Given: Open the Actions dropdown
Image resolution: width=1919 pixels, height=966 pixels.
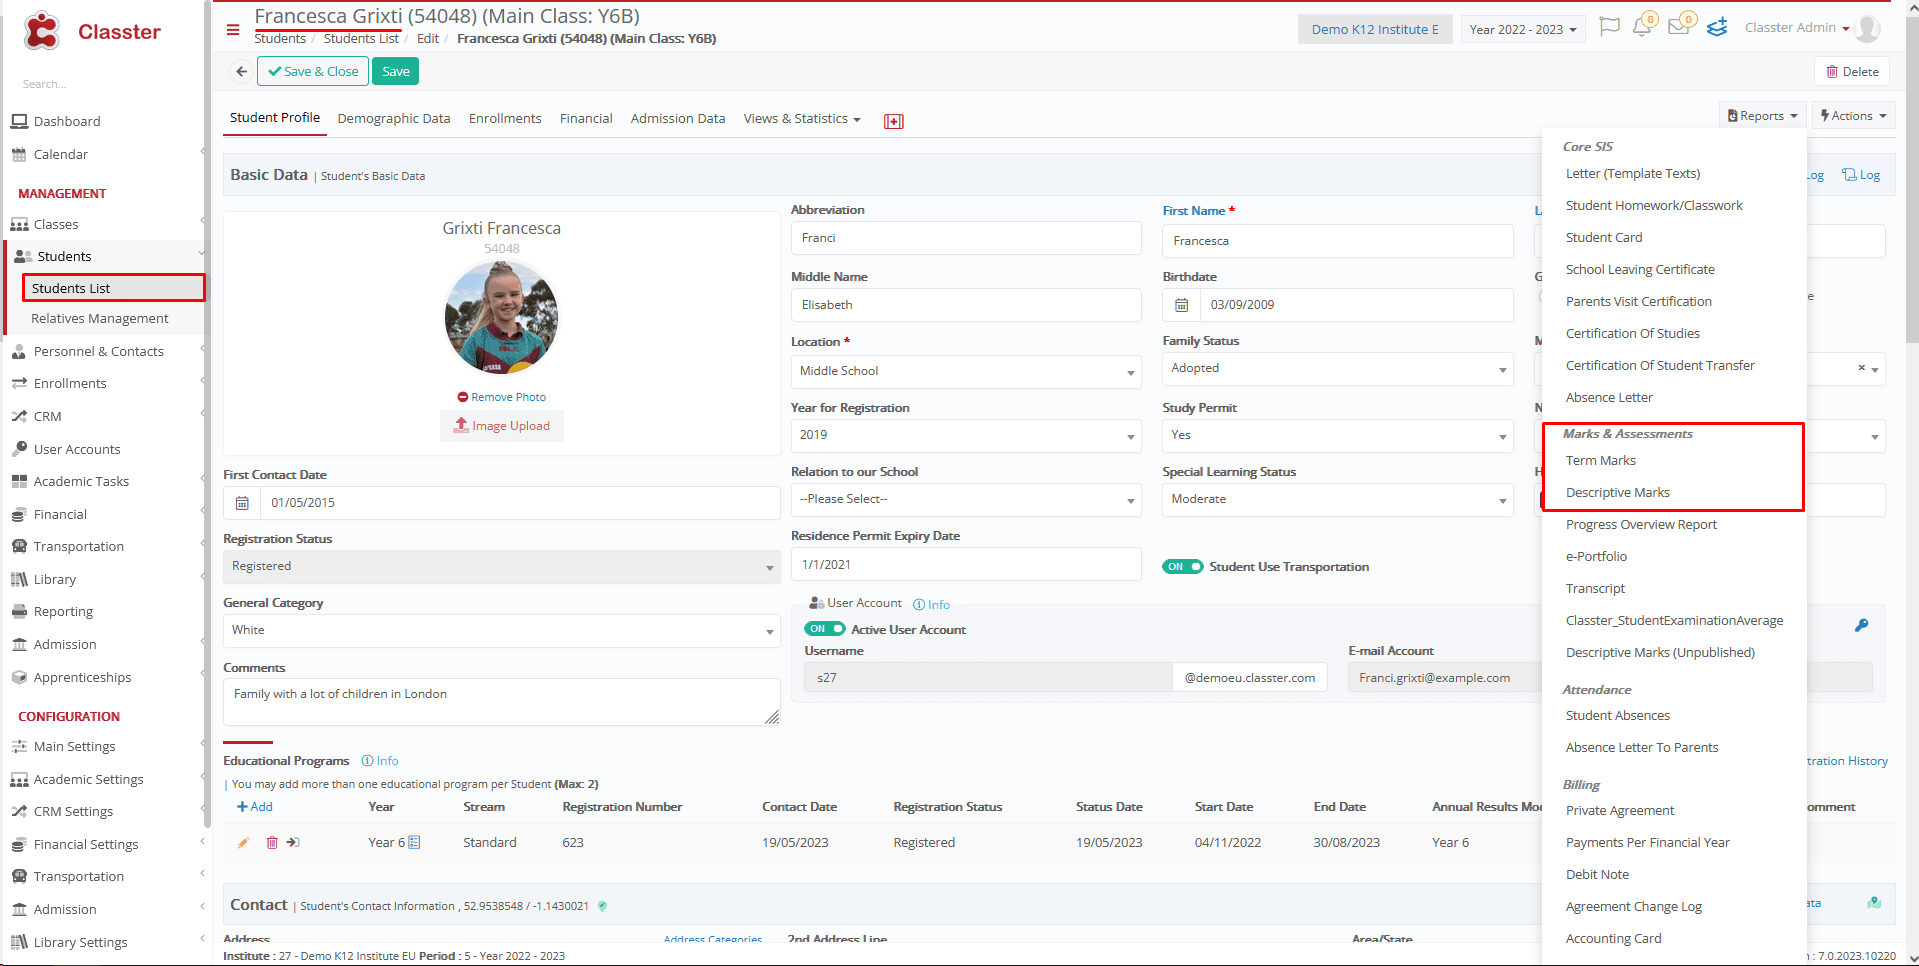Looking at the screenshot, I should tap(1853, 116).
